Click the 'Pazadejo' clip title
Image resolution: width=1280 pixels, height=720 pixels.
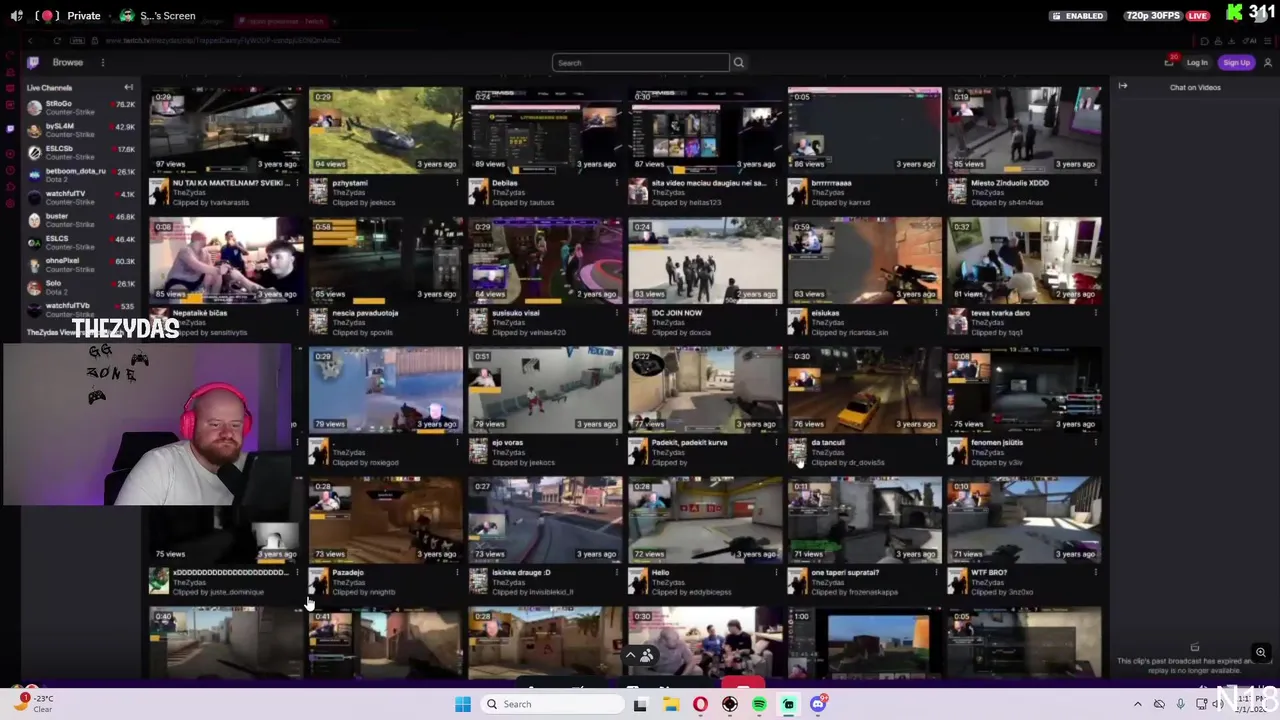coord(348,573)
